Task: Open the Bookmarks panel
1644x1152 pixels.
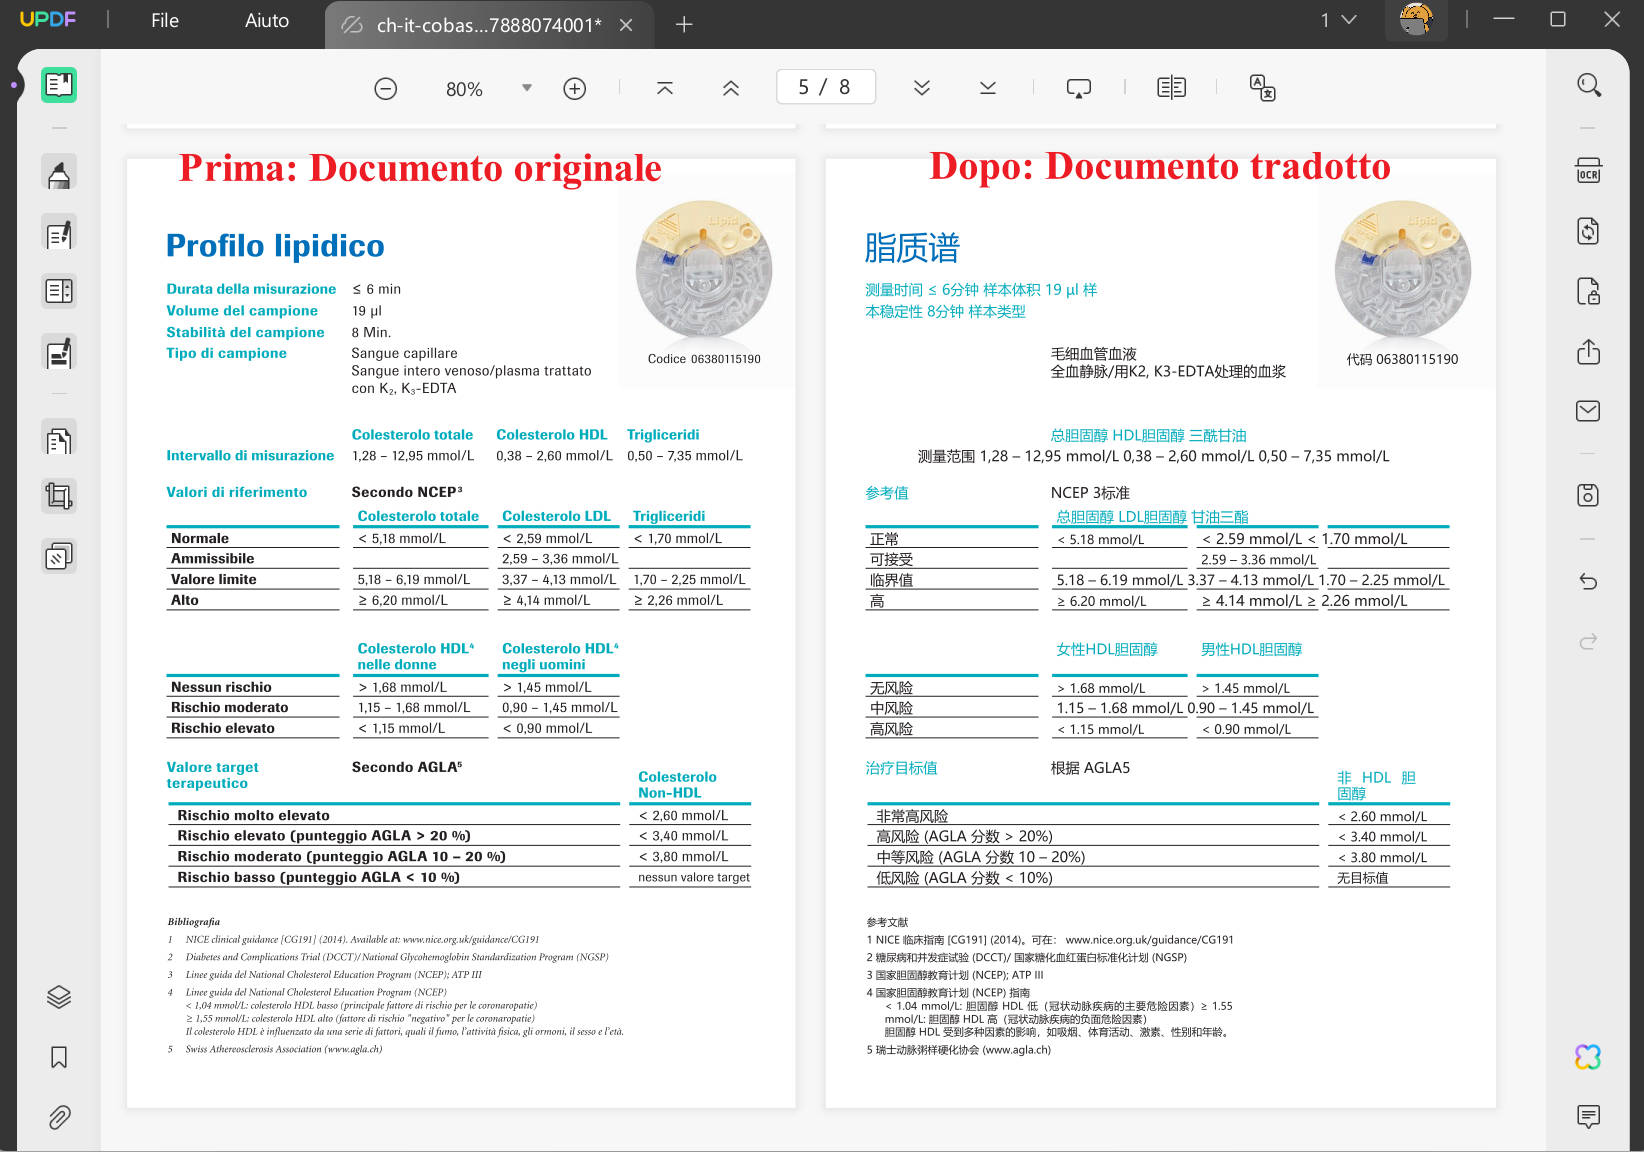Action: (x=59, y=1057)
